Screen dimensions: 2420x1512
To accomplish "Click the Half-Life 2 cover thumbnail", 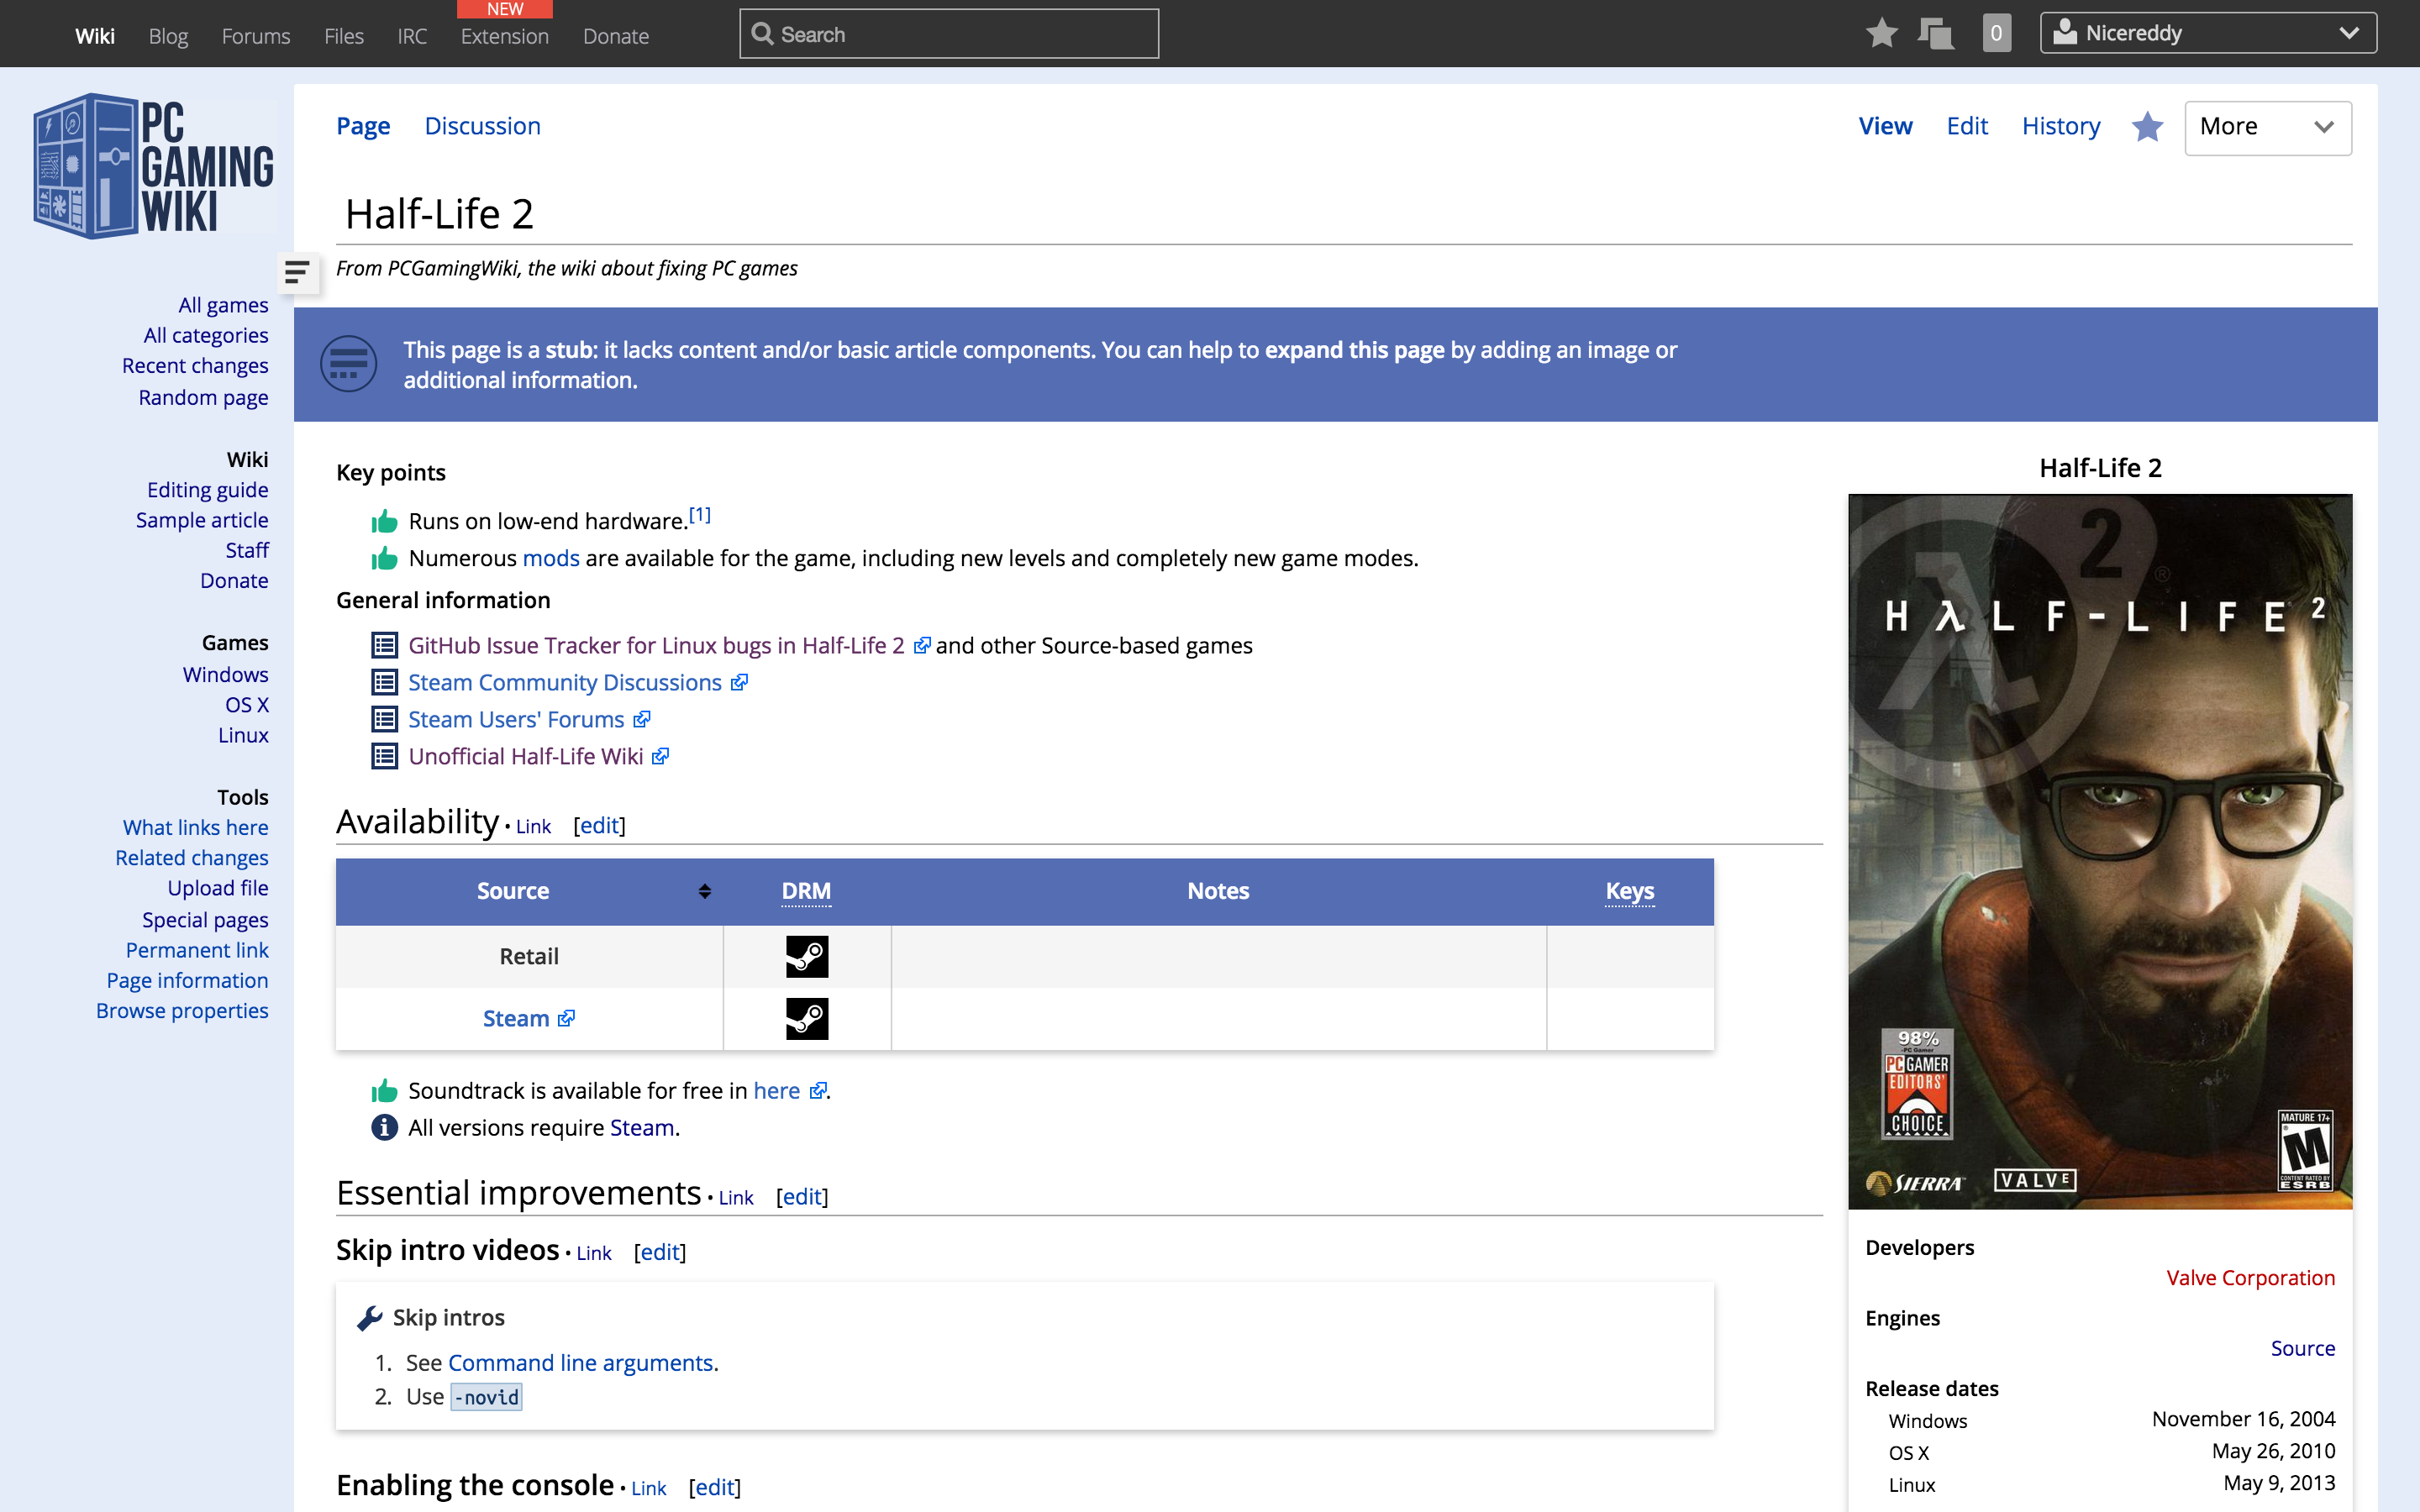I will 2100,850.
